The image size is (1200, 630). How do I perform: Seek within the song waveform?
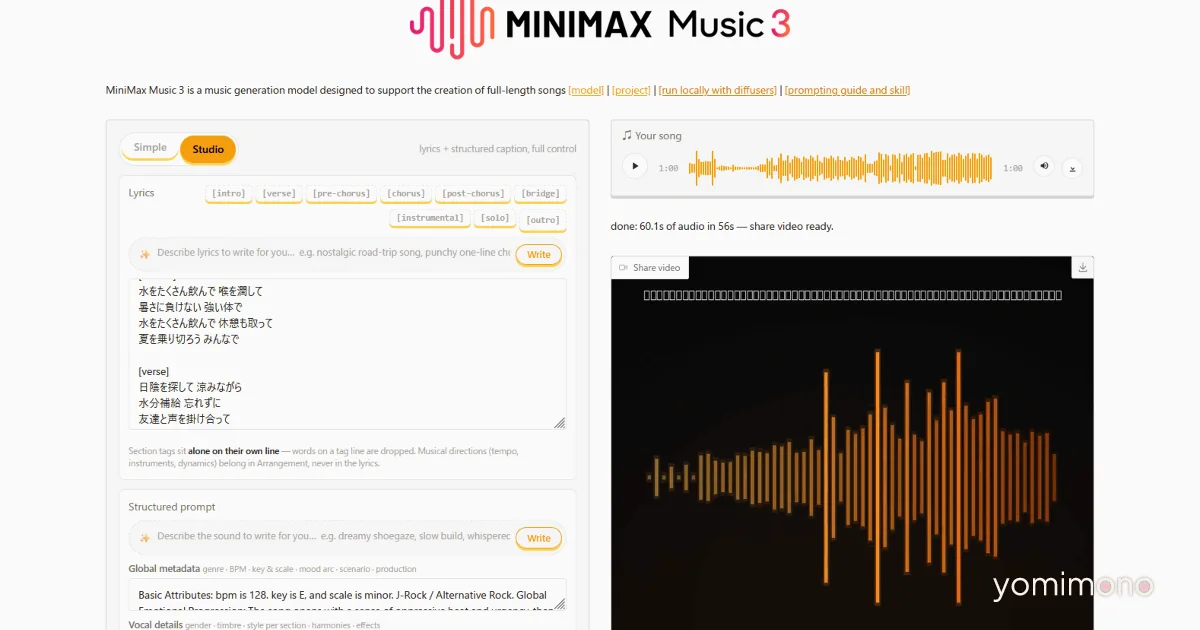pos(840,168)
